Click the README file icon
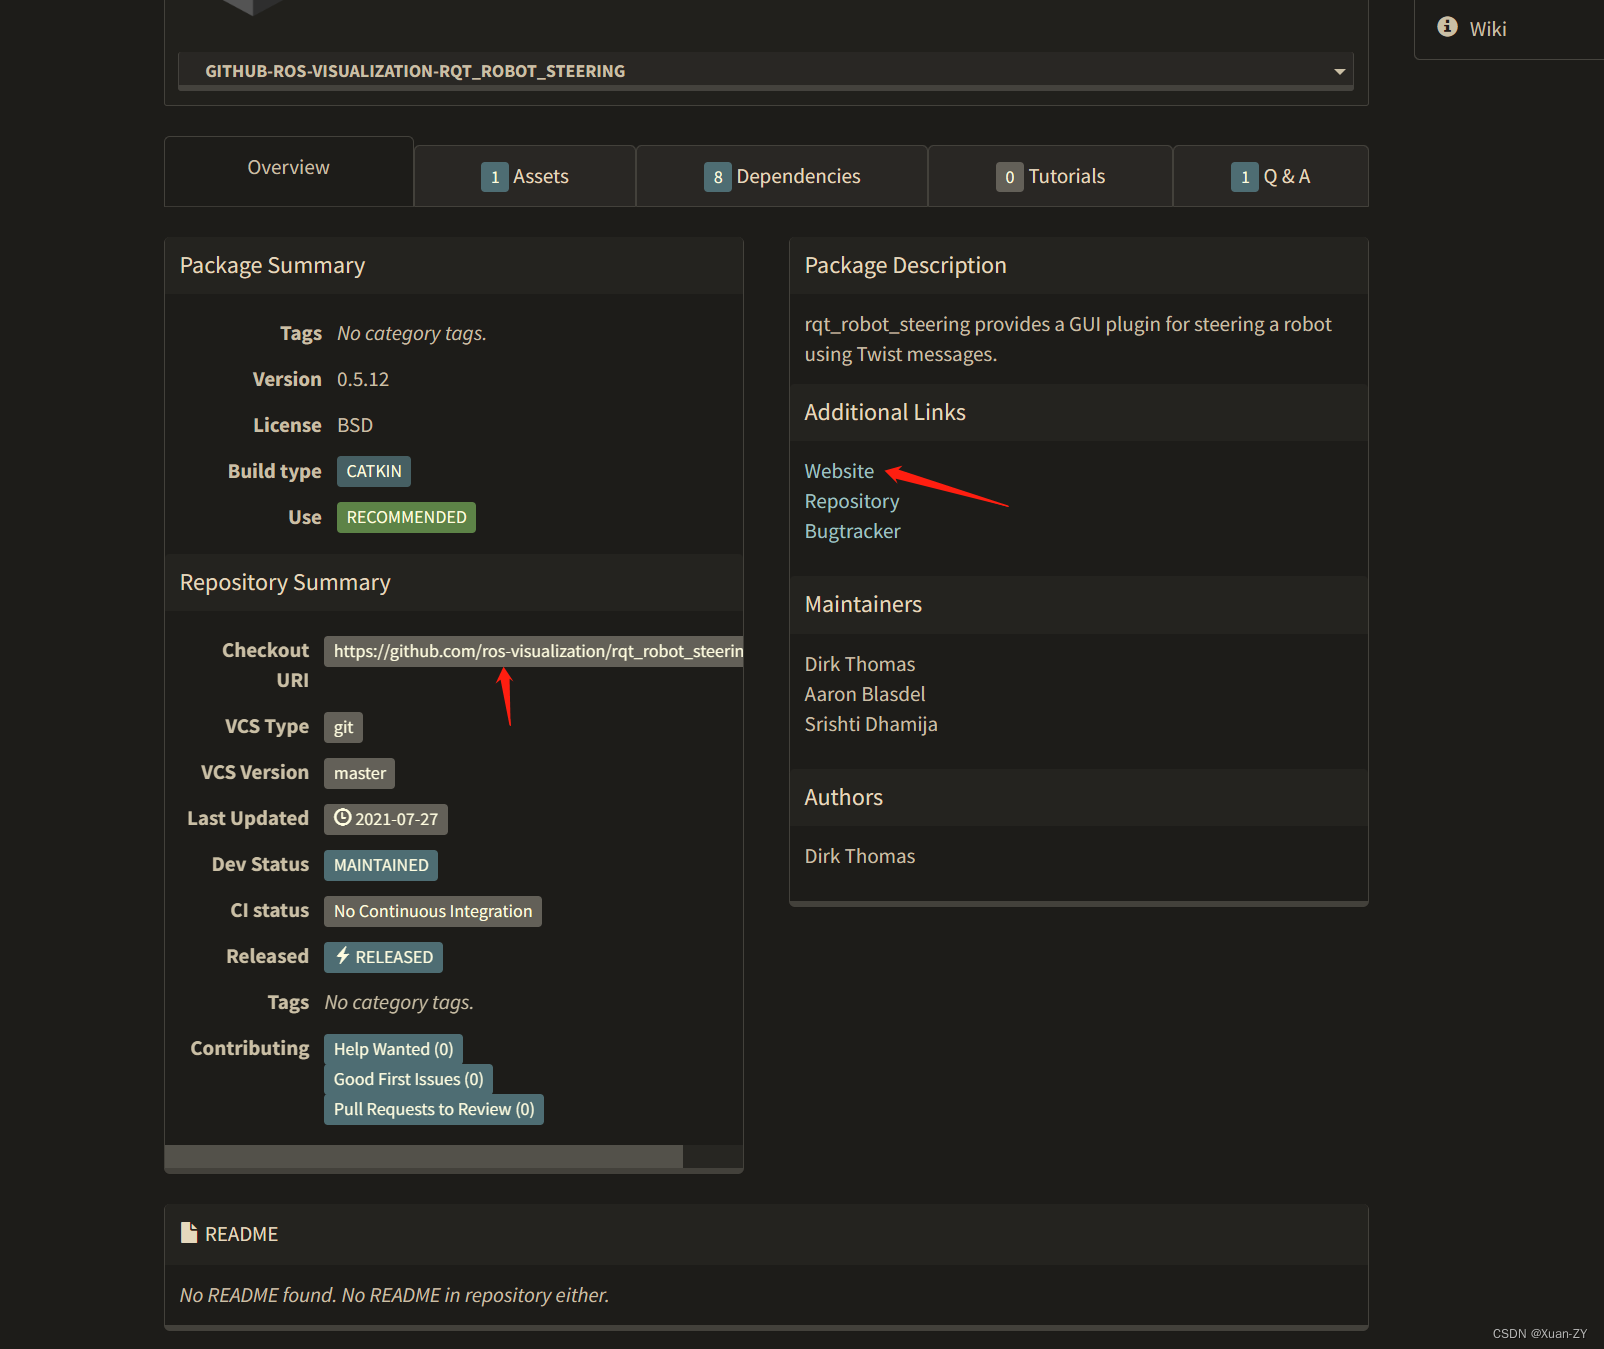 [189, 1233]
